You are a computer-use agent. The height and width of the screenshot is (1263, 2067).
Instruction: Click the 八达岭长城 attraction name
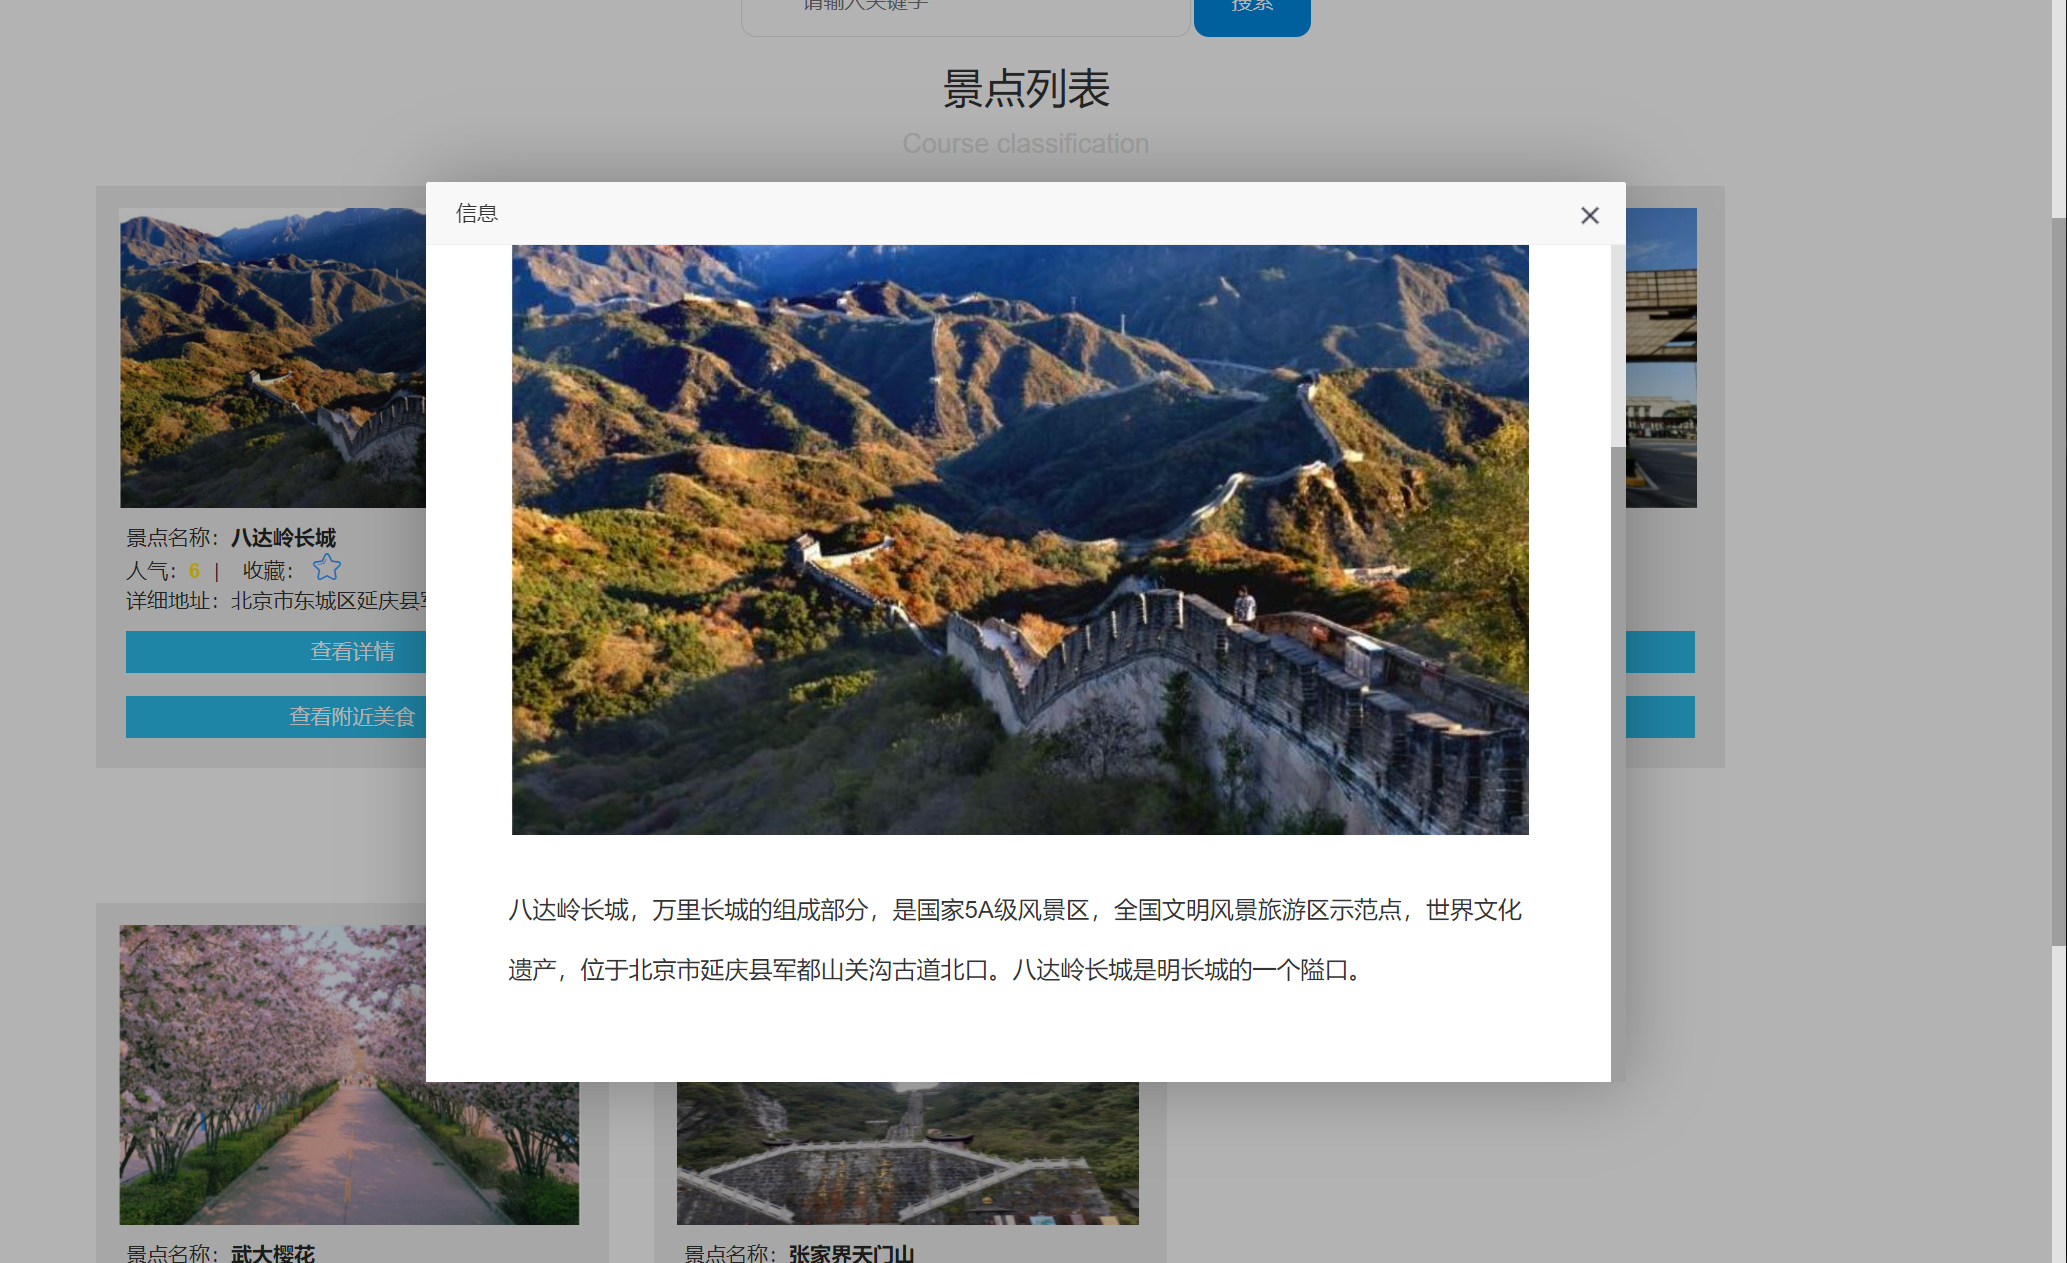283,538
